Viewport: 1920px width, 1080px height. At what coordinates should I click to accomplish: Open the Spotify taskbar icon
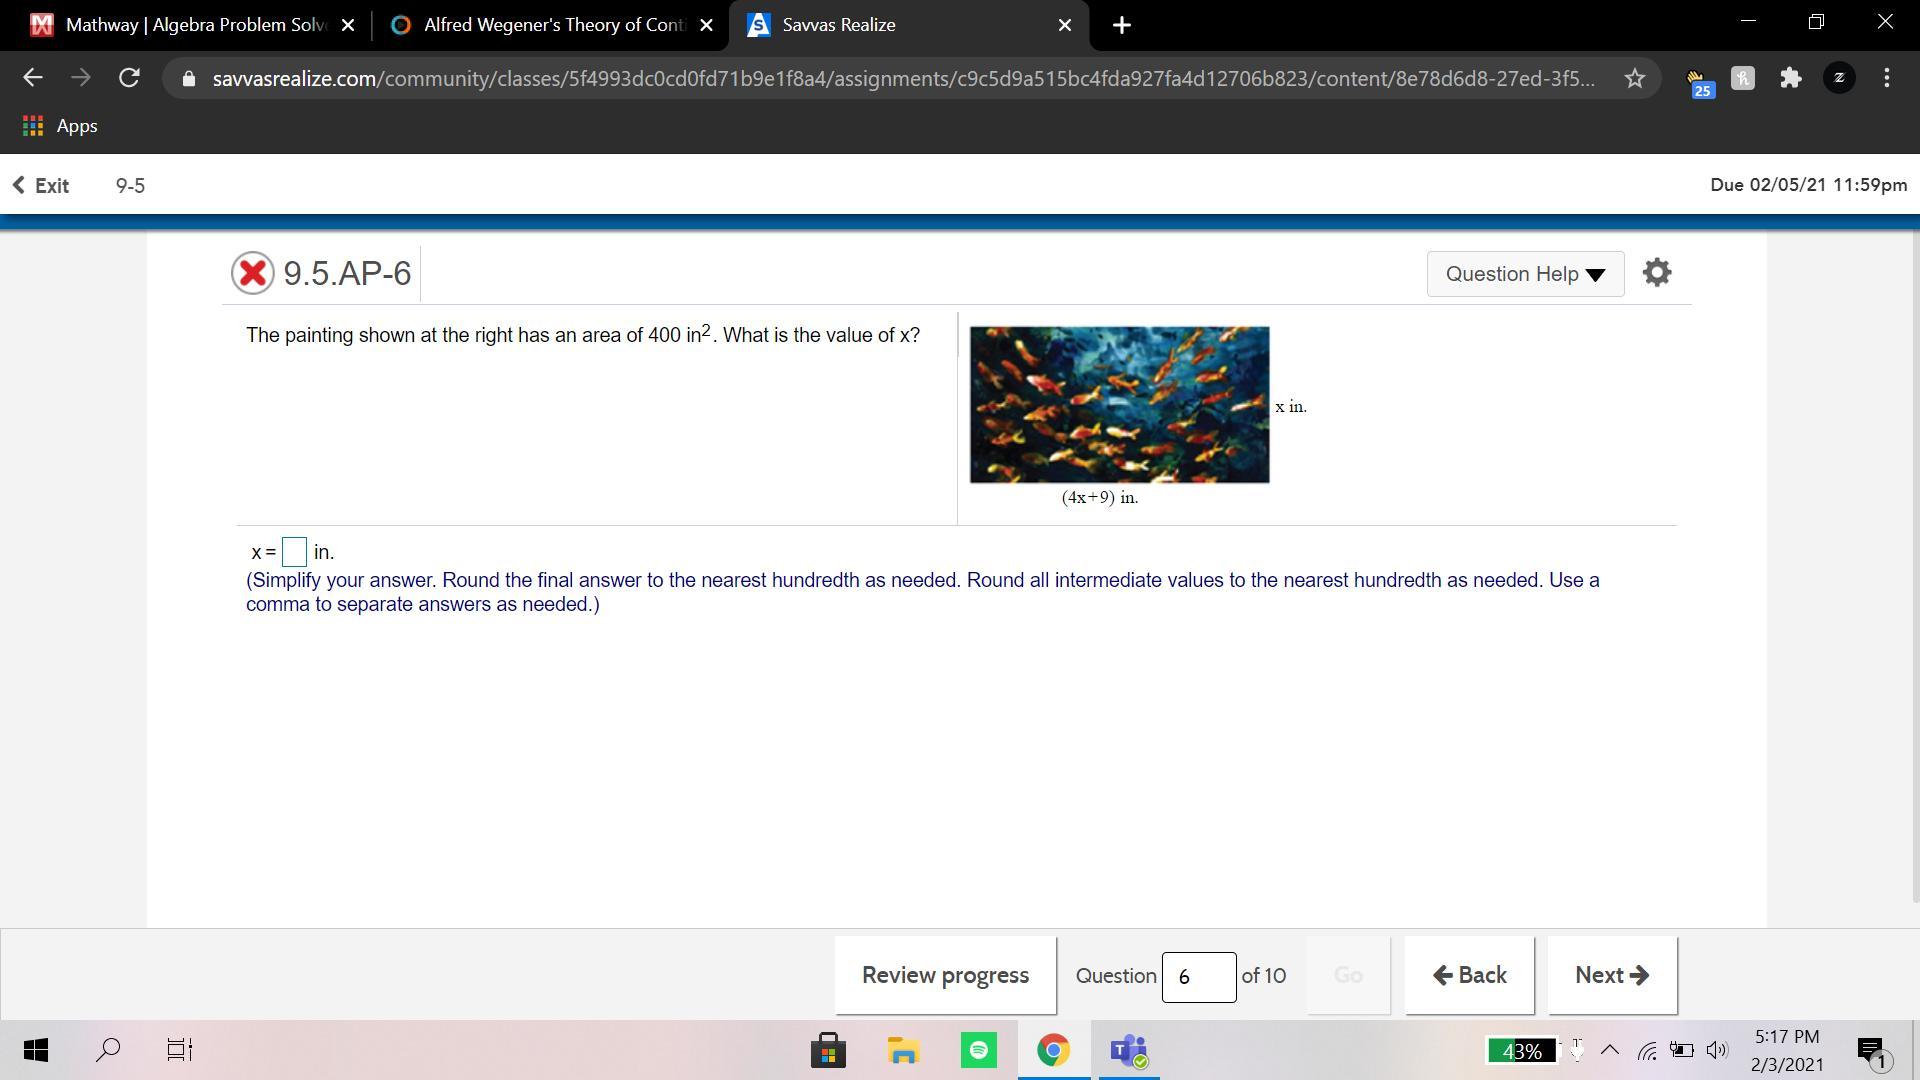tap(978, 1050)
